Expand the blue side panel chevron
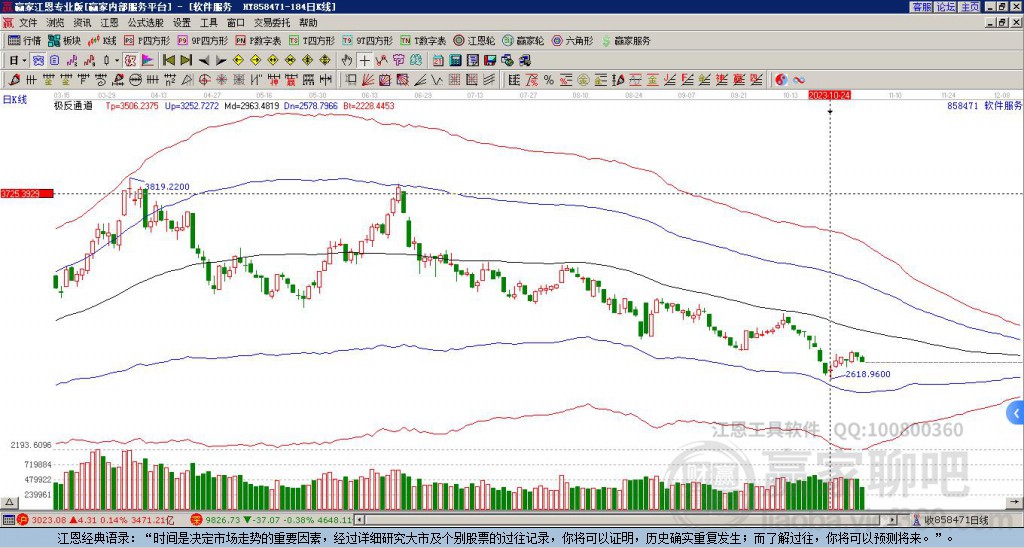The height and width of the screenshot is (548, 1024). pos(1016,413)
